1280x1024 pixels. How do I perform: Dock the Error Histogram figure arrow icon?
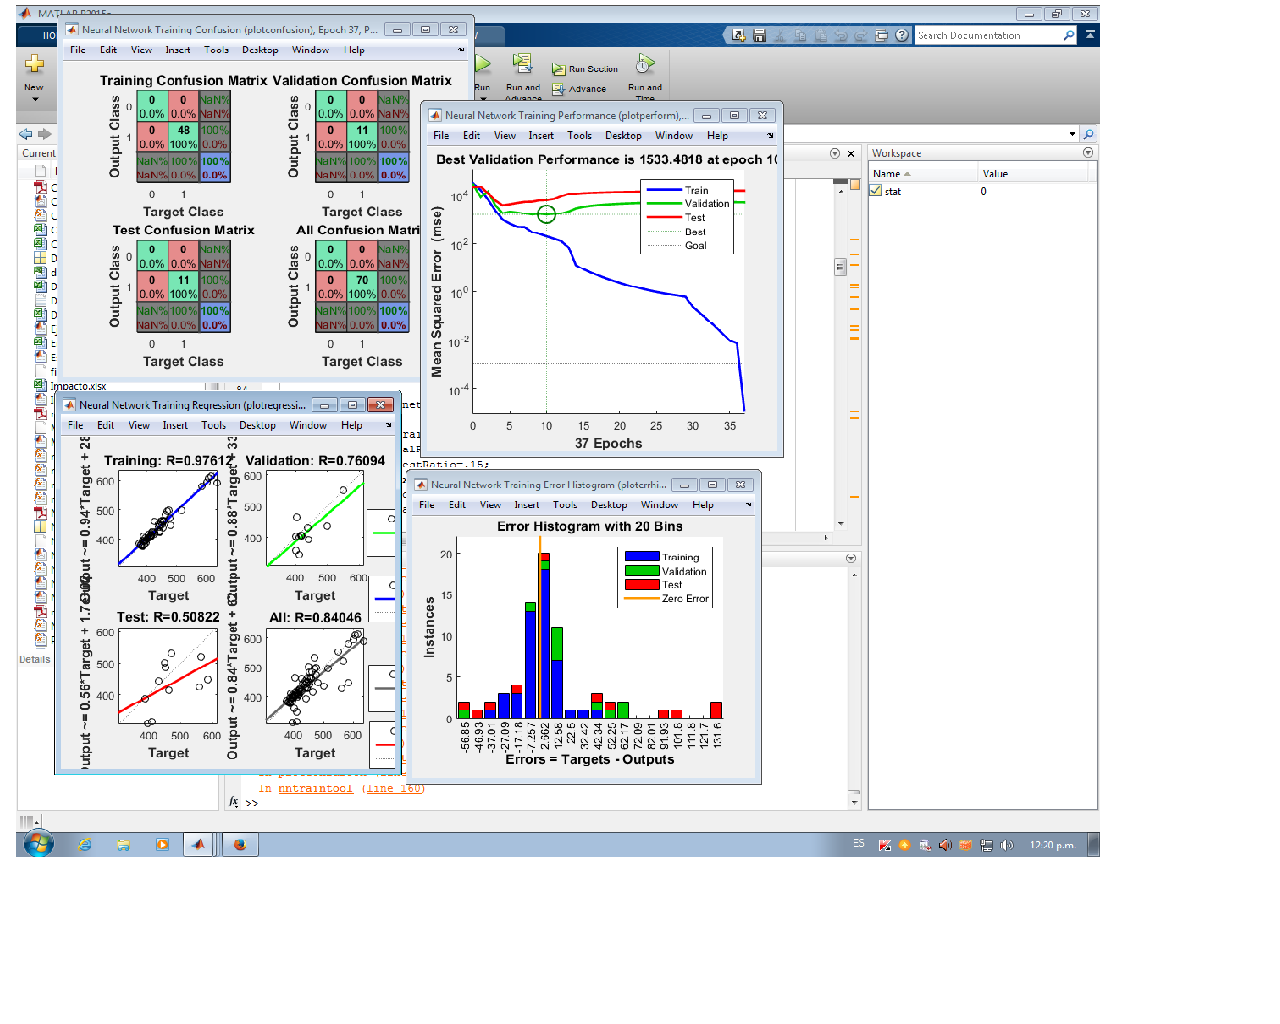pyautogui.click(x=748, y=505)
